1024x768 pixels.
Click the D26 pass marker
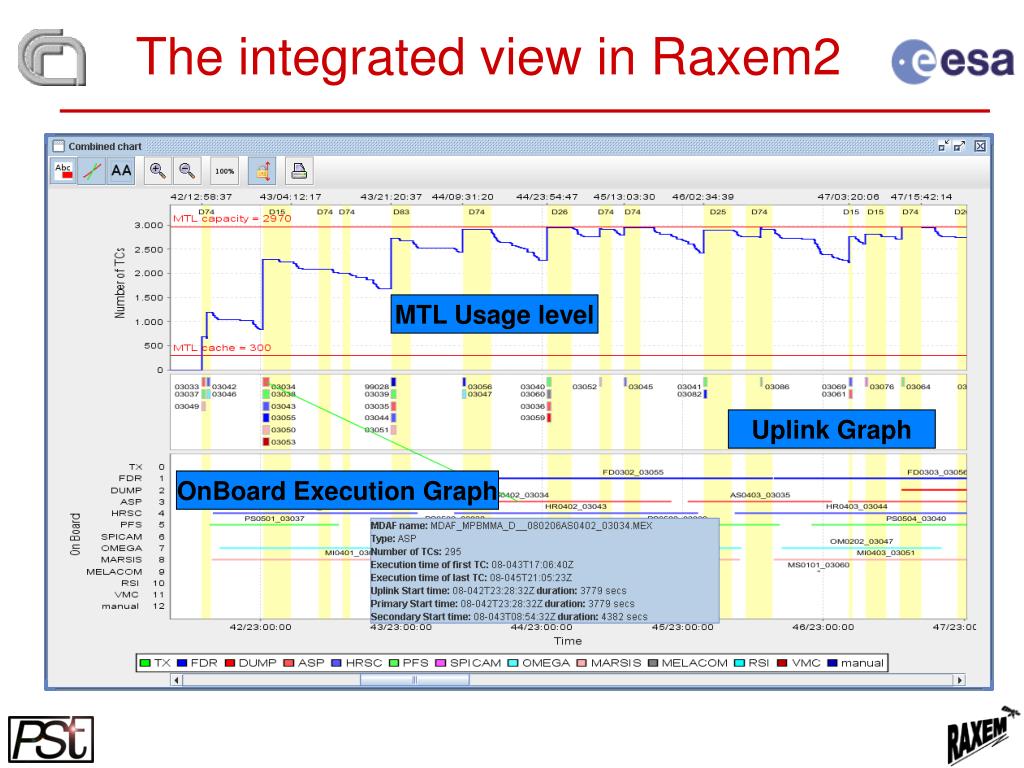(x=560, y=212)
